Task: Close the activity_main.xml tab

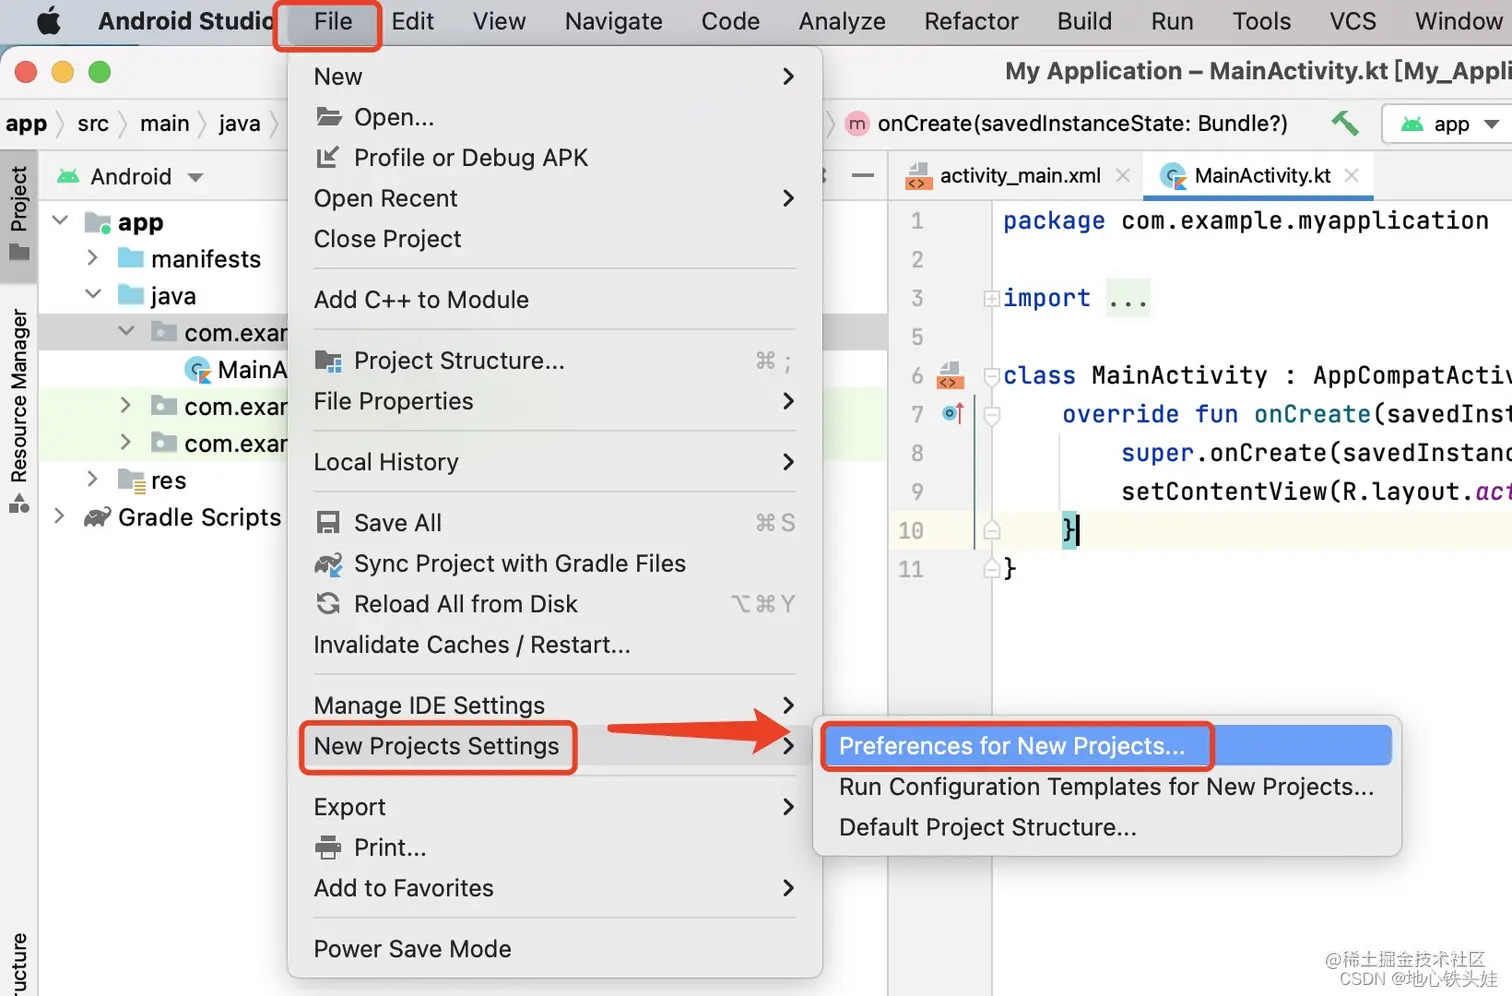Action: 1123,176
